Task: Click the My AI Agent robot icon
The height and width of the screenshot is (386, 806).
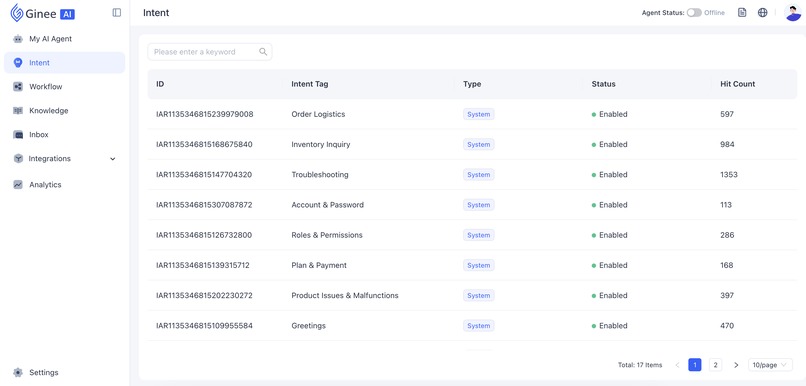Action: tap(18, 39)
